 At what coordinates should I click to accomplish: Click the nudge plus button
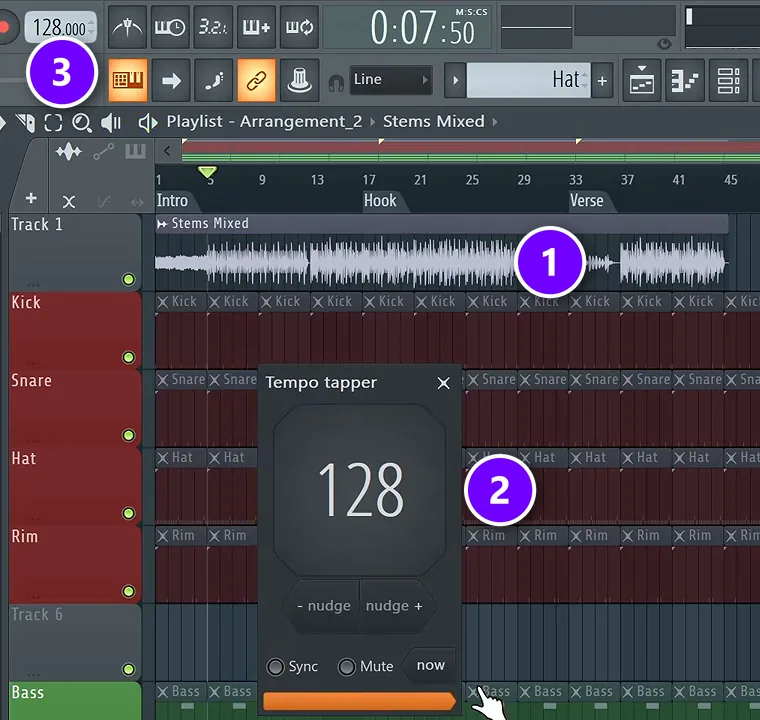pyautogui.click(x=395, y=606)
